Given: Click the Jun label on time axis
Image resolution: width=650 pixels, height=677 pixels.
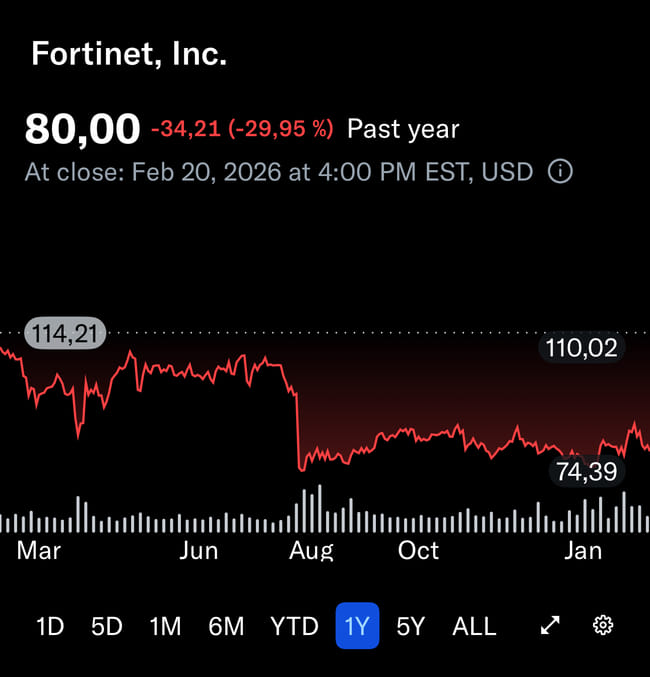Looking at the screenshot, I should tap(198, 551).
